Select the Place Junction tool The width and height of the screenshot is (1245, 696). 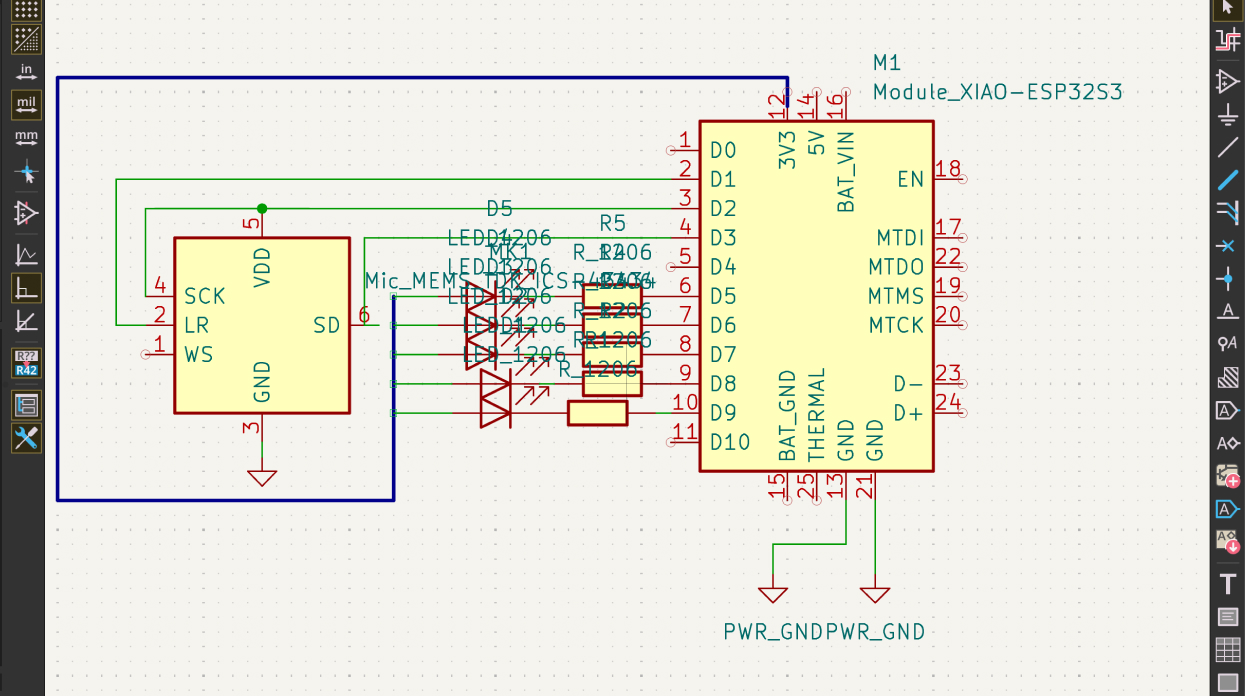[x=1228, y=278]
